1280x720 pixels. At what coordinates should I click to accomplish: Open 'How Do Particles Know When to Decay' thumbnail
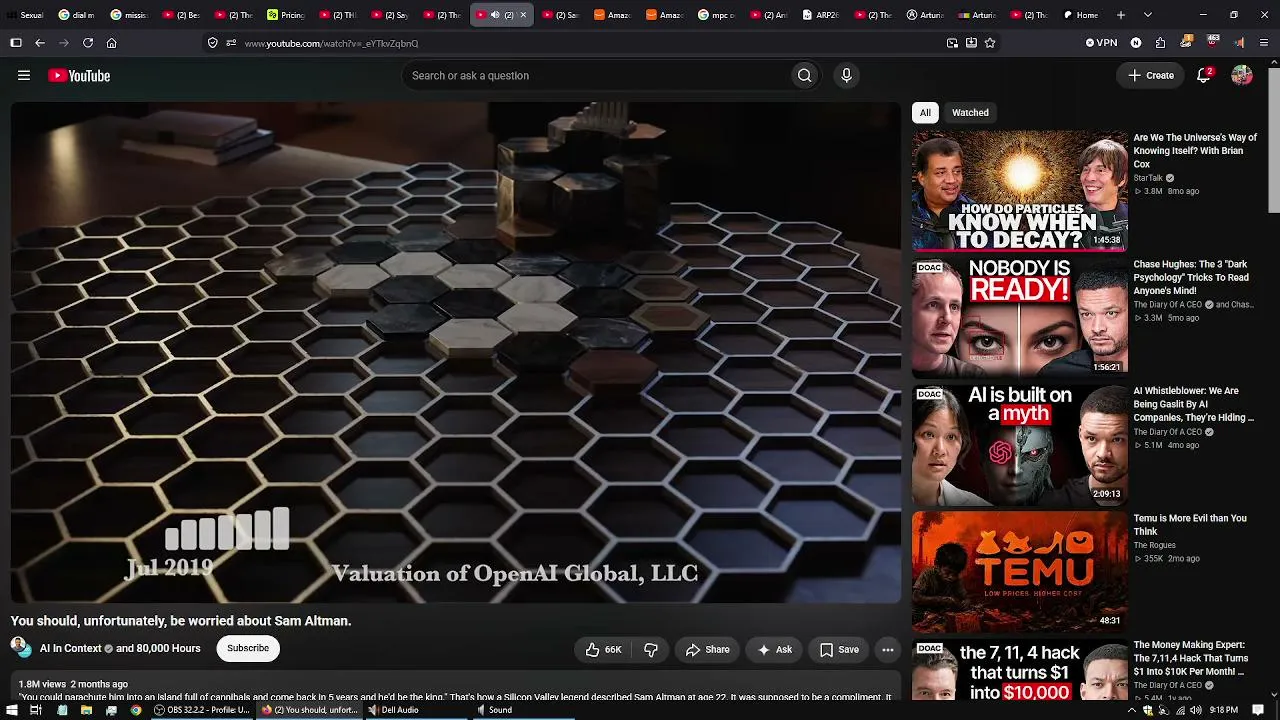pyautogui.click(x=1019, y=190)
